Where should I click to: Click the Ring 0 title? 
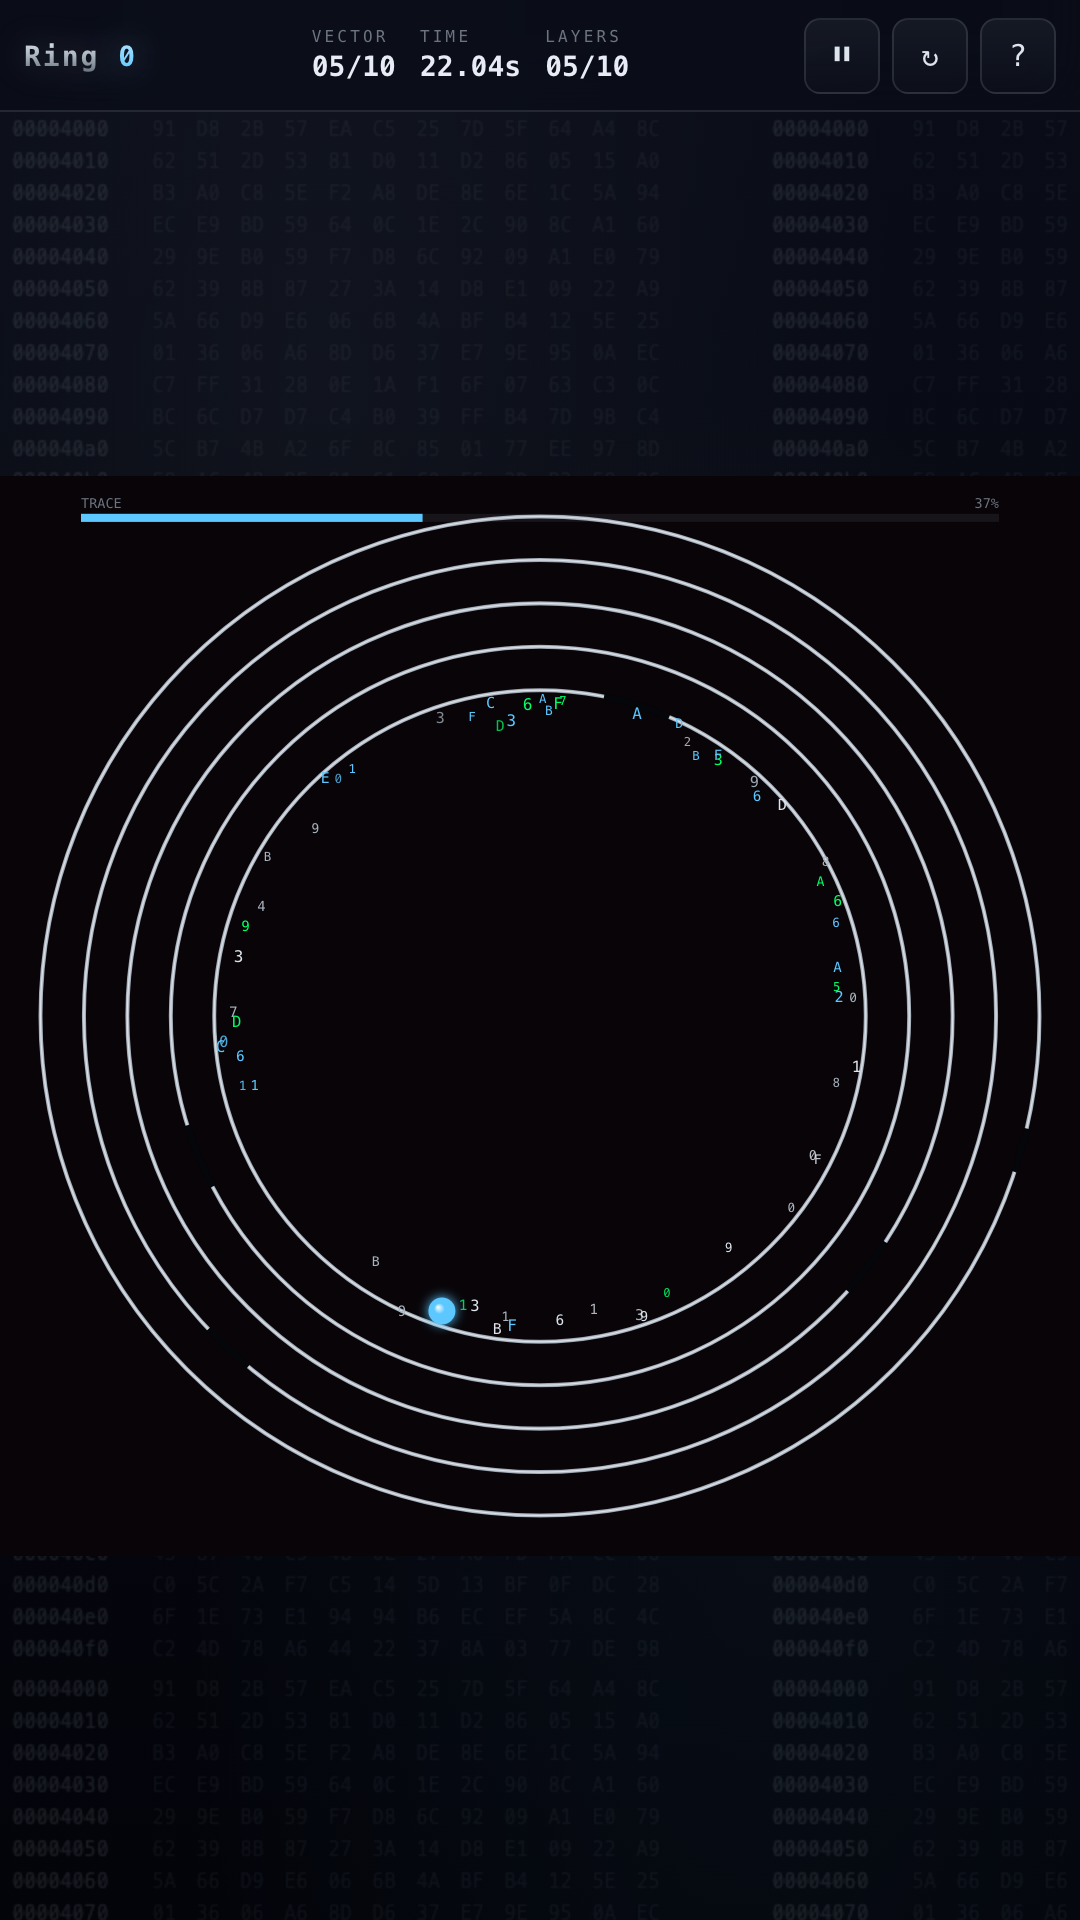tap(79, 56)
